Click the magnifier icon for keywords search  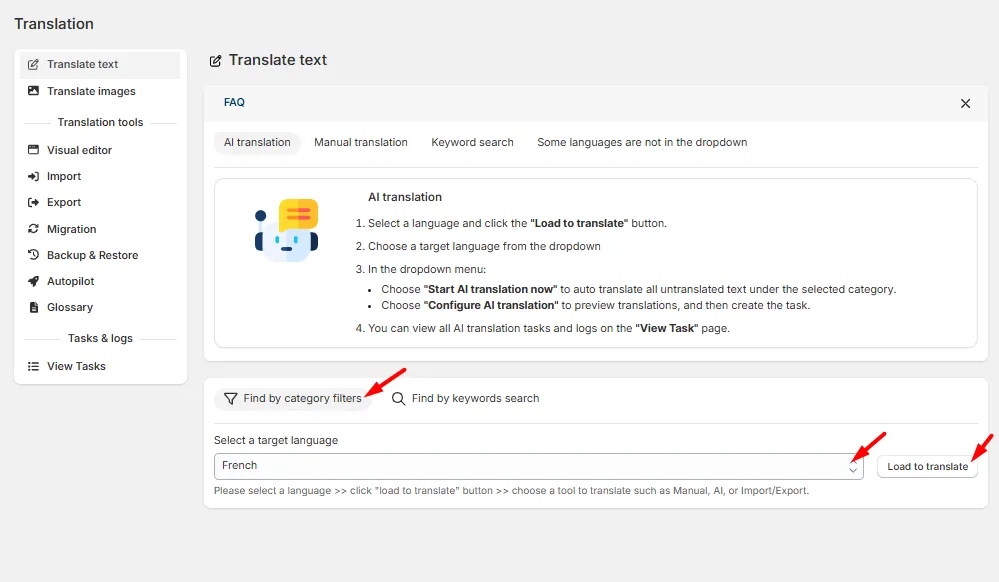click(398, 398)
